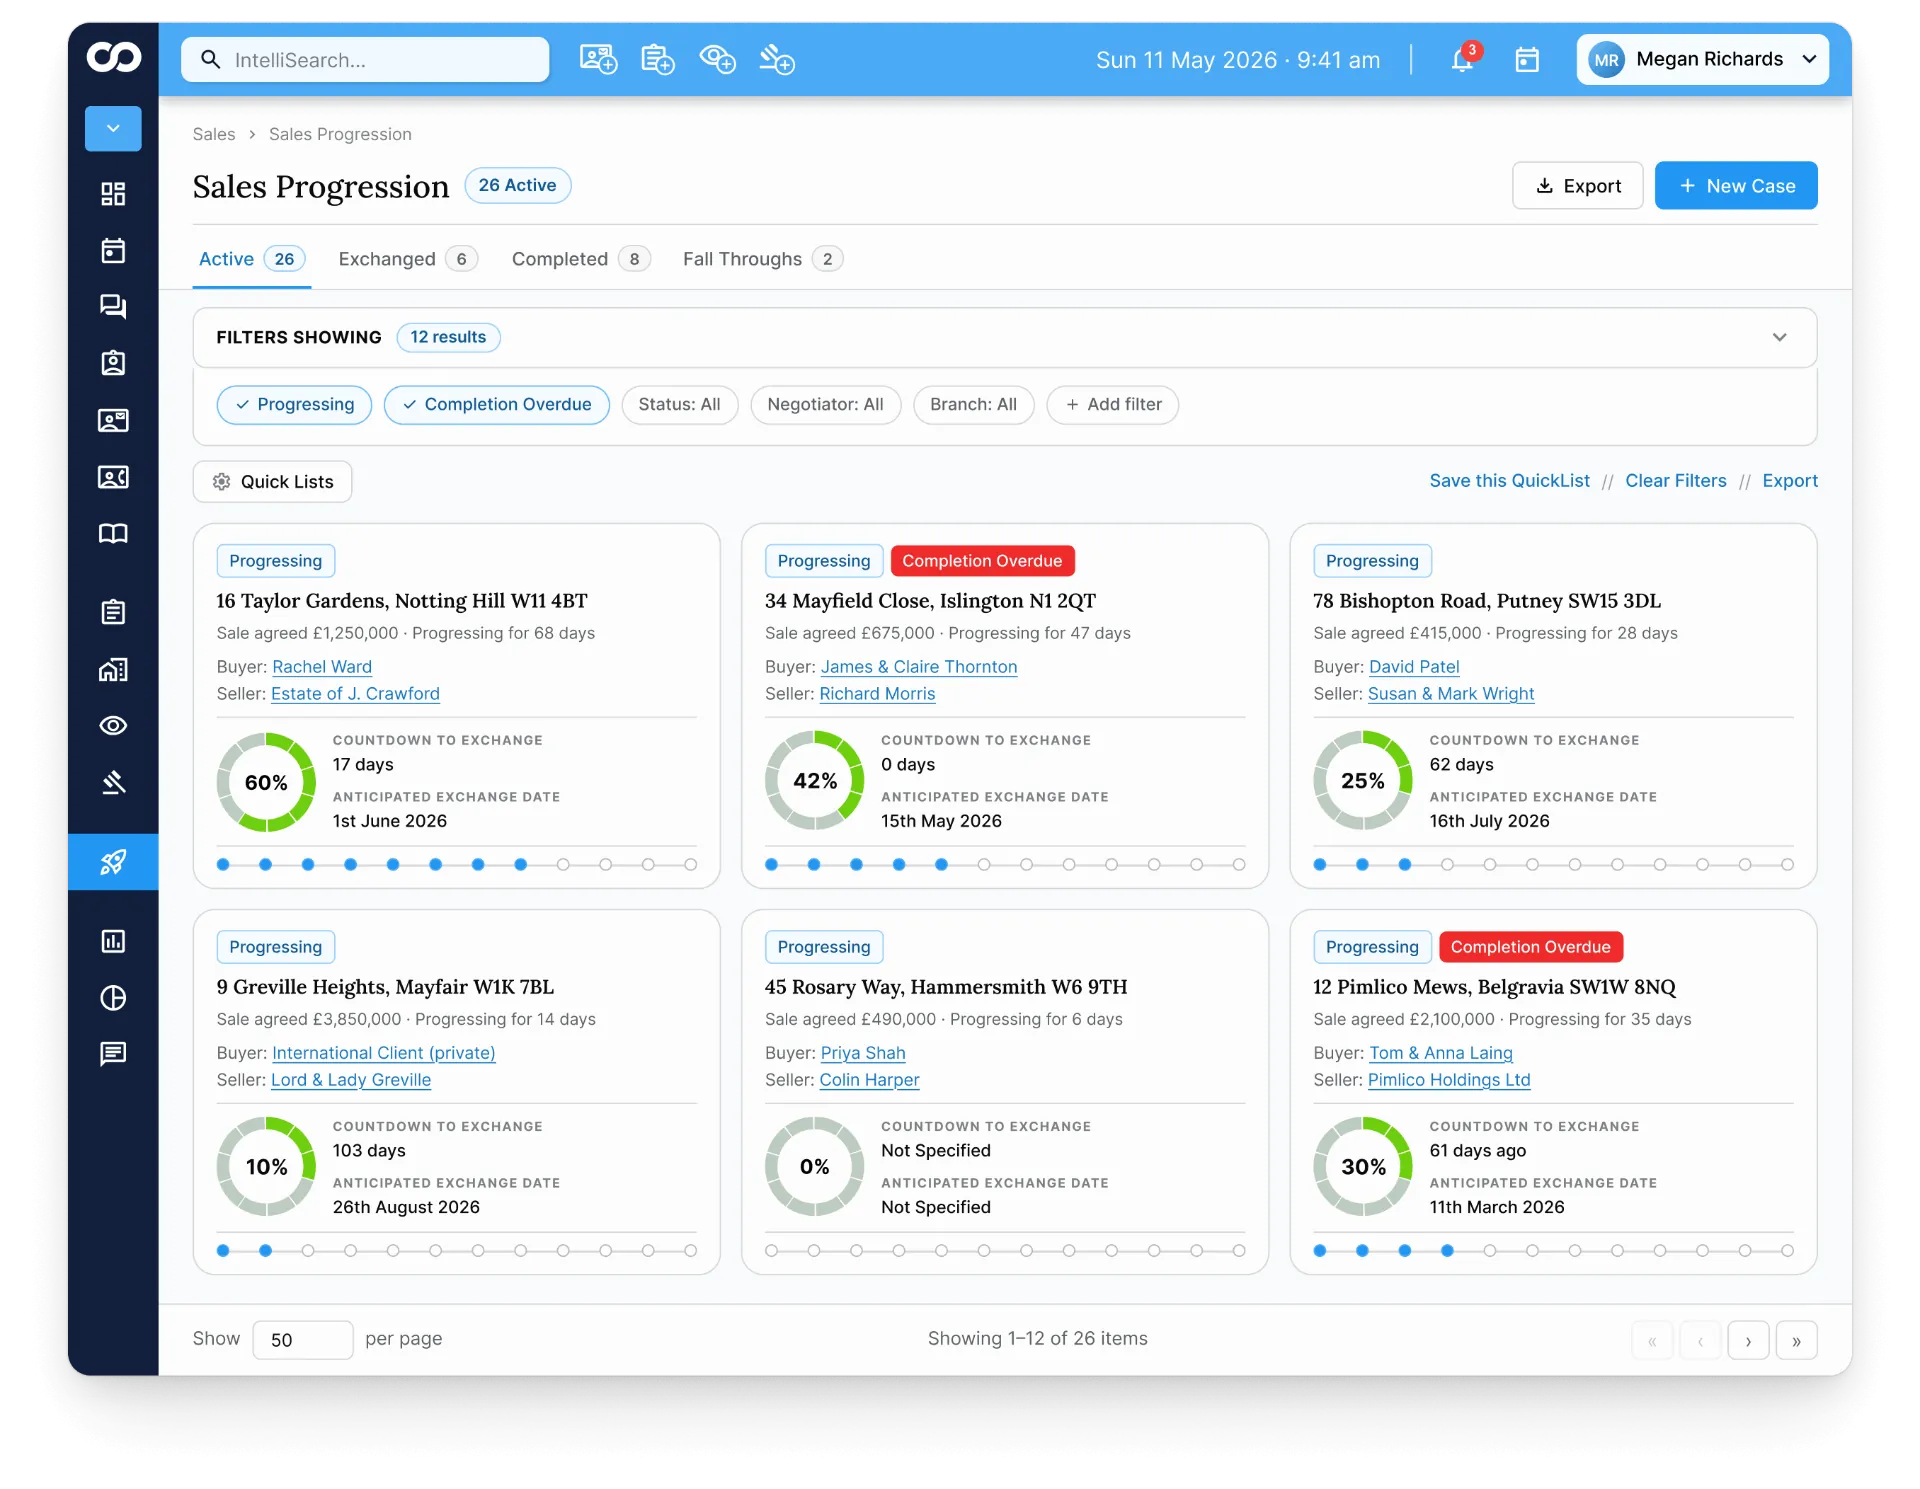
Task: Click the add contact icon in the header
Action: 598,60
